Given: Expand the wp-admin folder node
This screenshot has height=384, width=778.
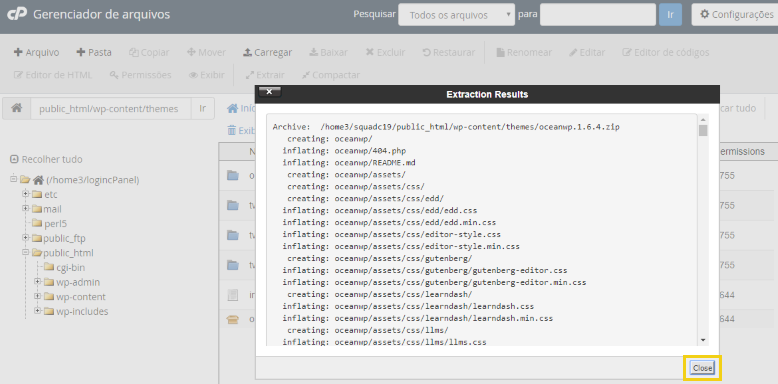Looking at the screenshot, I should pyautogui.click(x=37, y=282).
